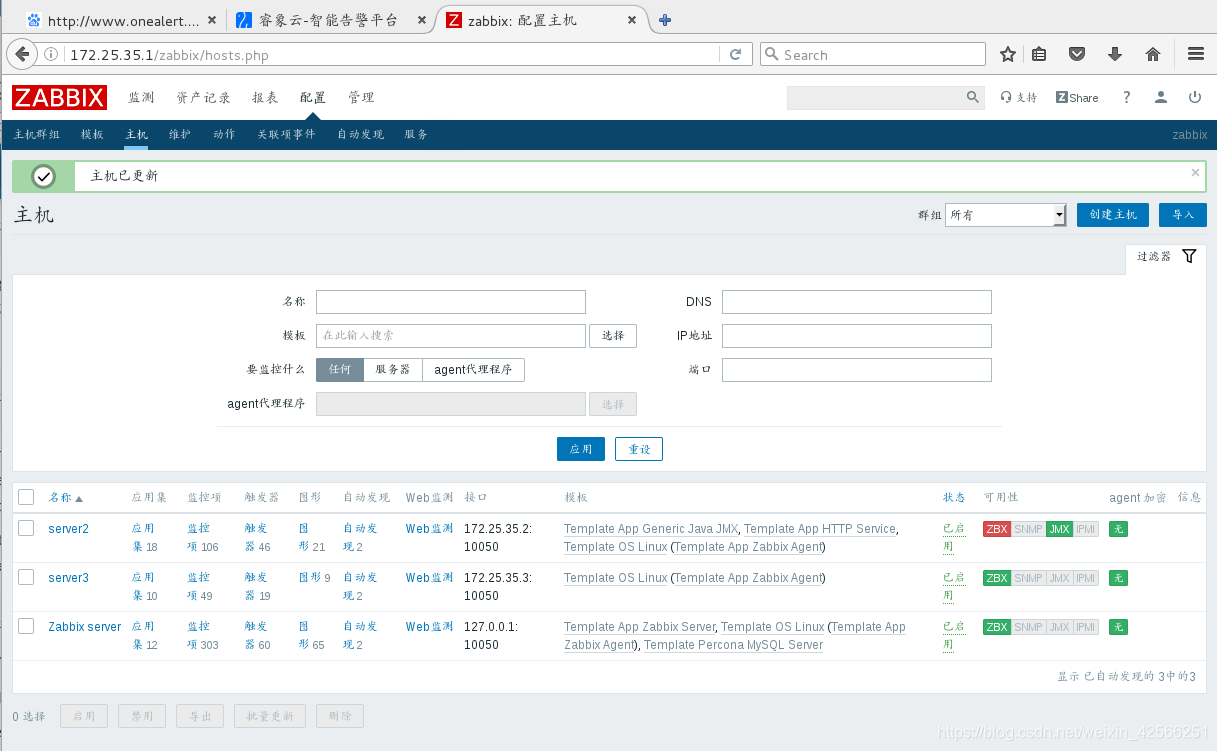Sort hosts by 状态 column
The image size is (1217, 751).
pos(954,497)
